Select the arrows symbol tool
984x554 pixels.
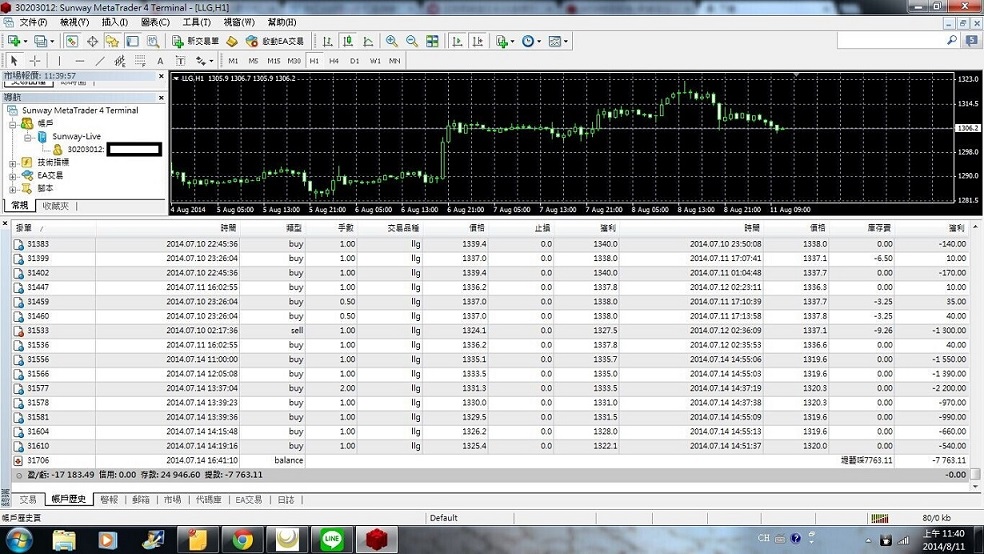tap(201, 61)
